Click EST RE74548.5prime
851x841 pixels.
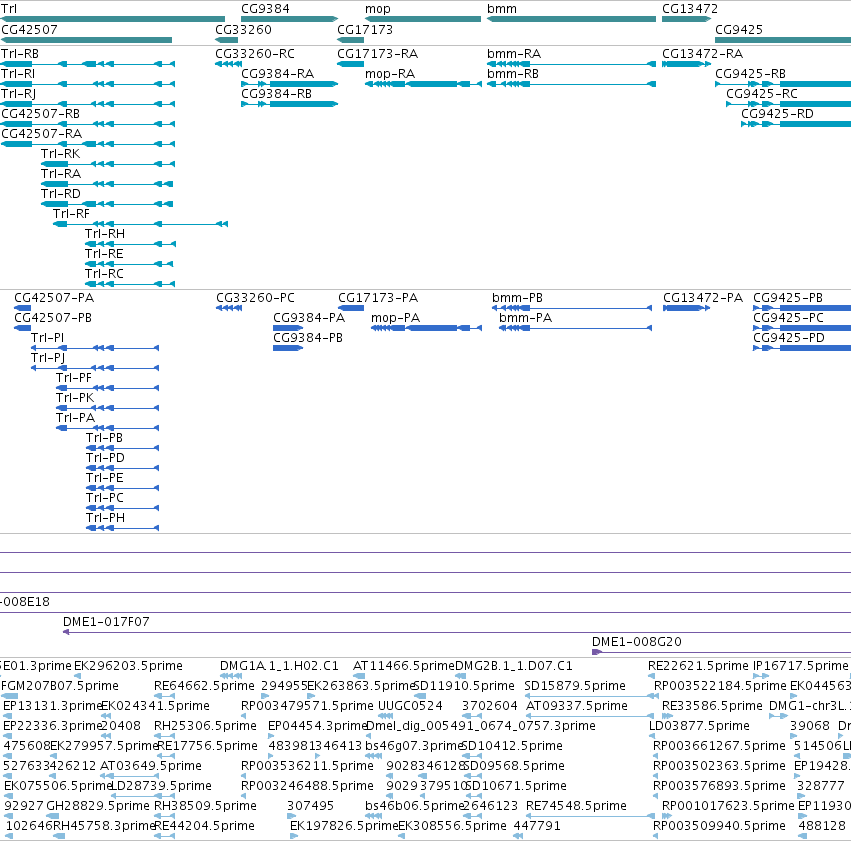pos(590,816)
